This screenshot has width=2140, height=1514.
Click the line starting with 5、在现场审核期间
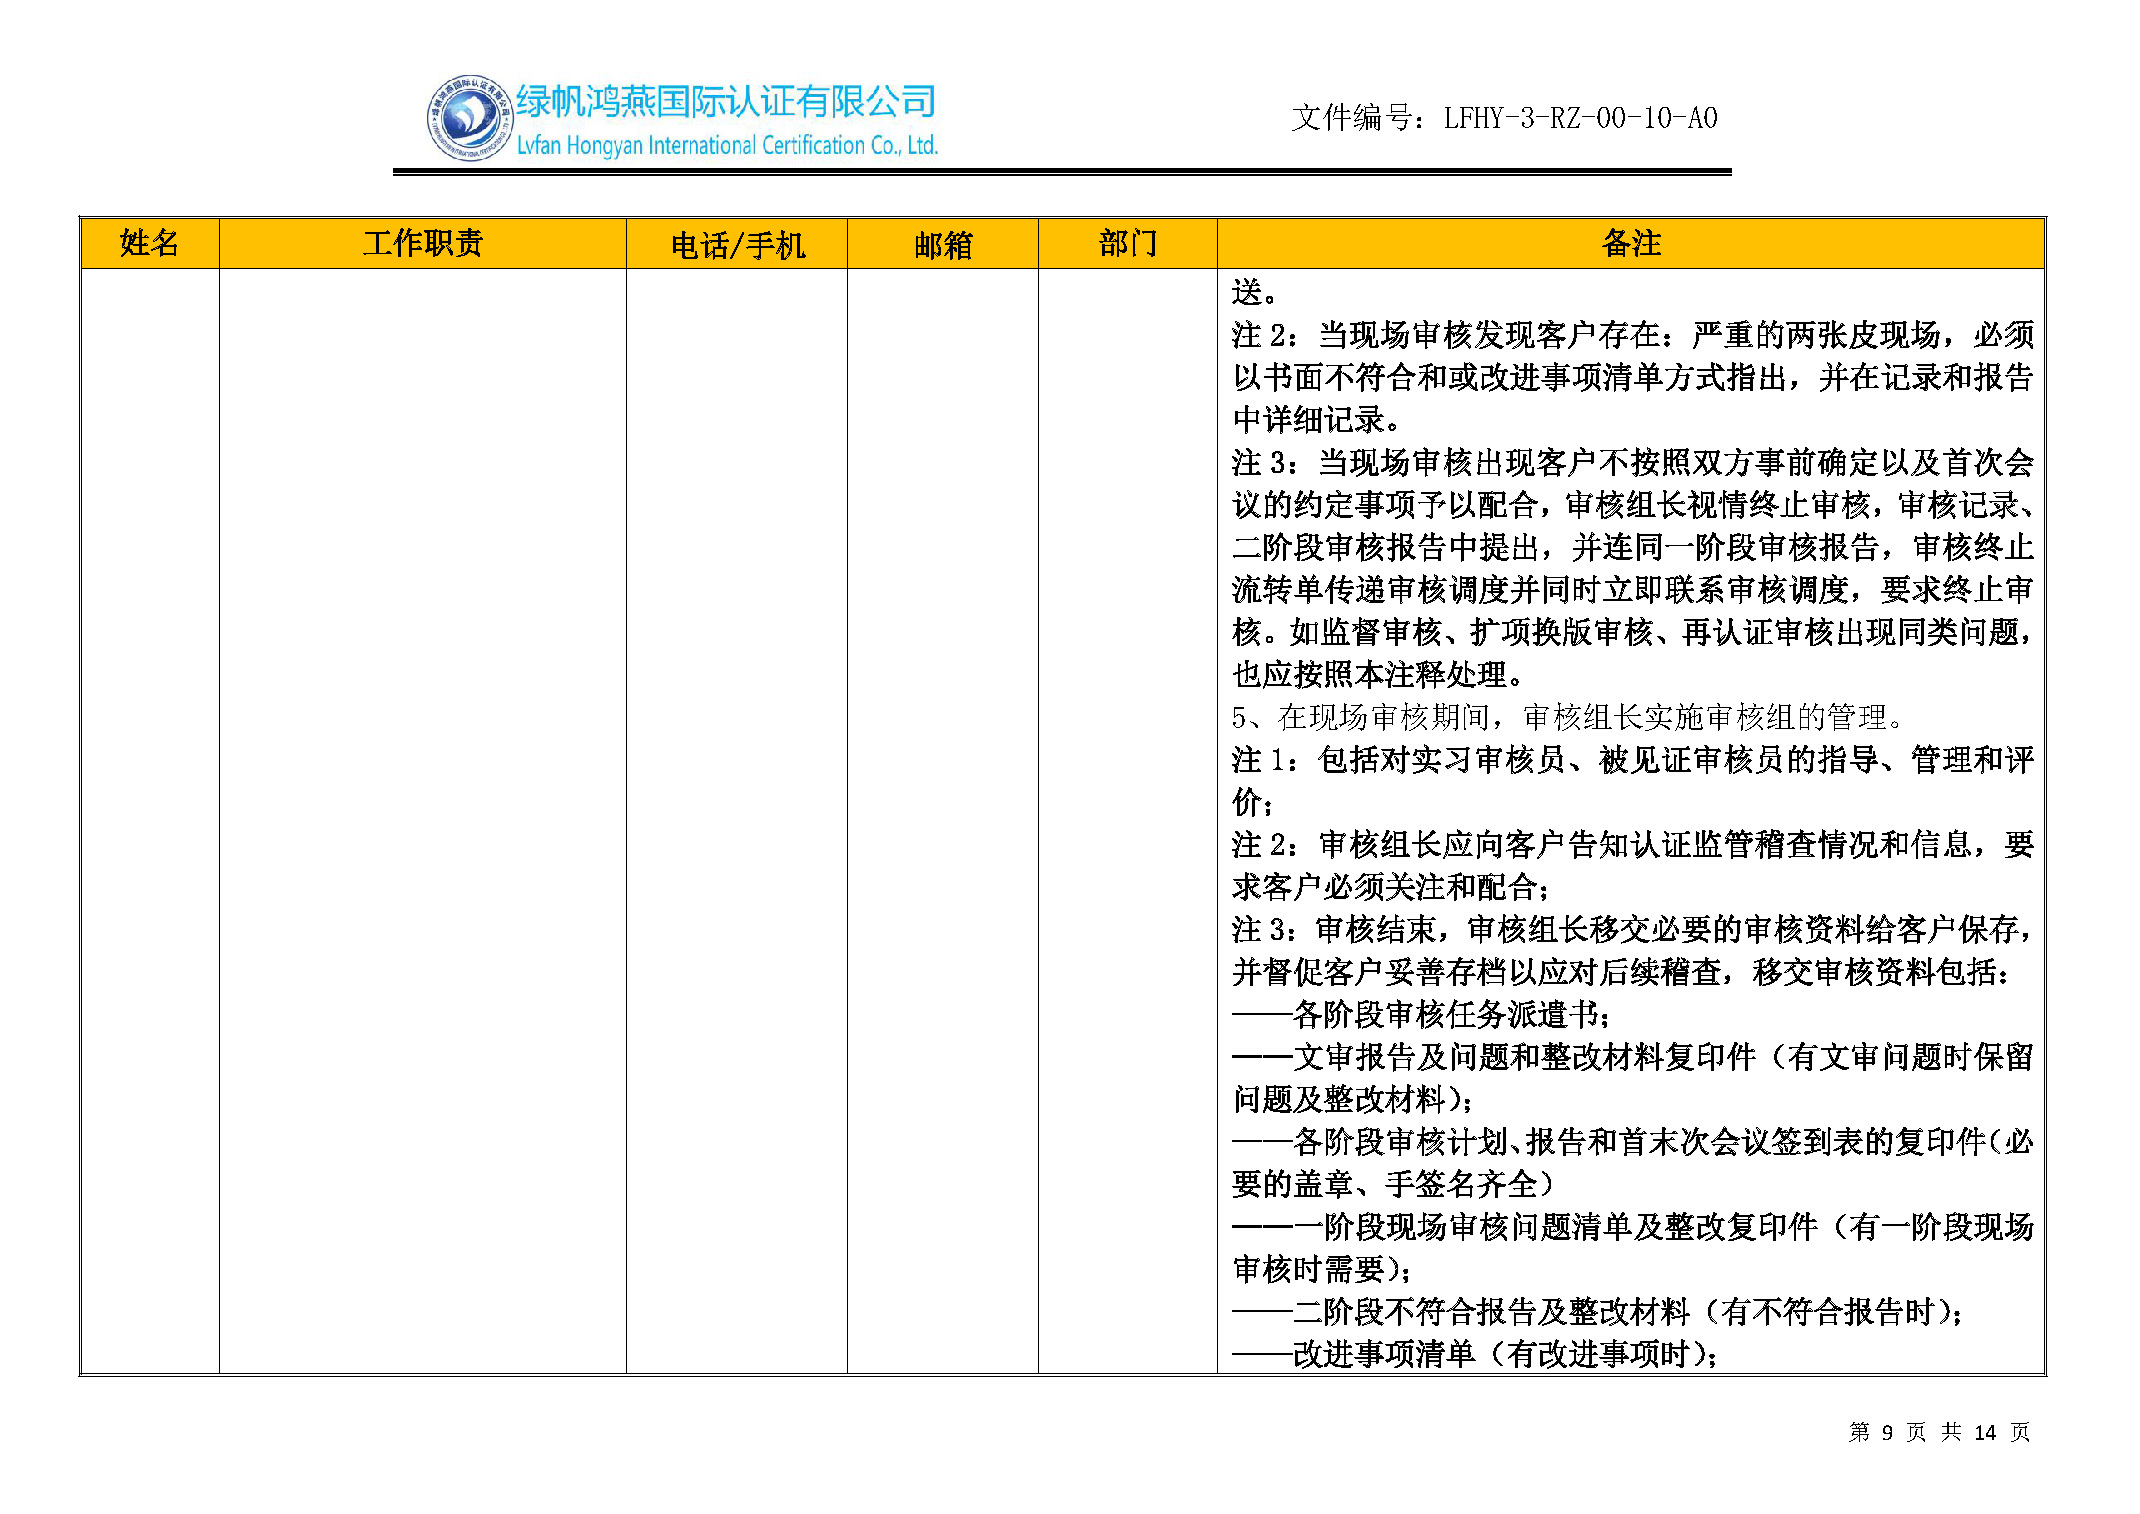click(x=1566, y=717)
